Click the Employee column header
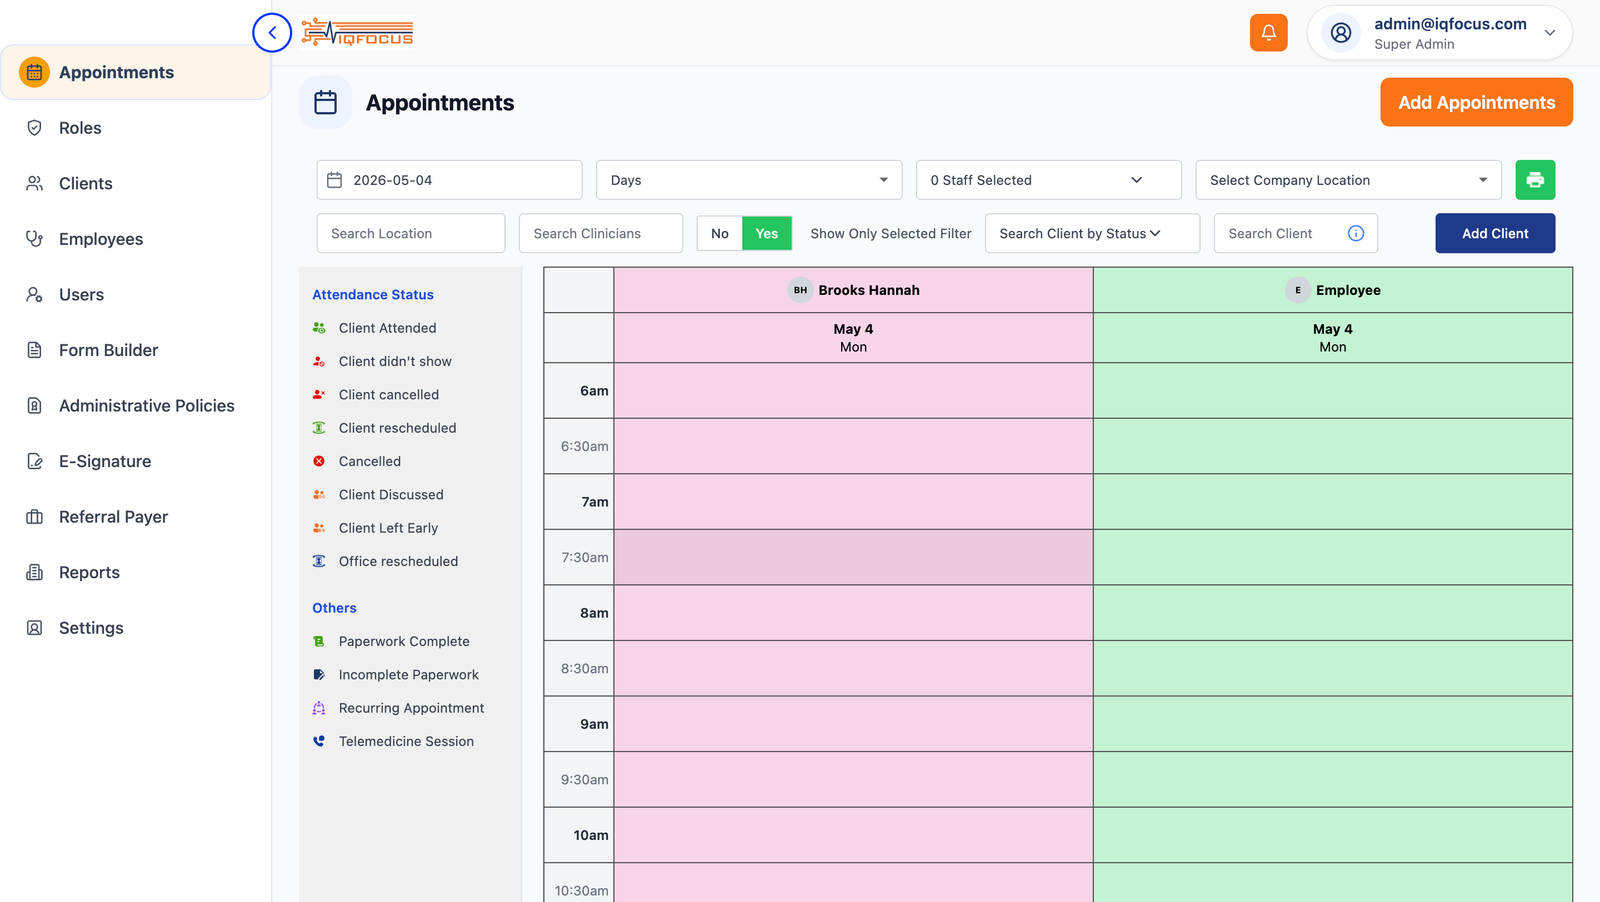 coord(1332,290)
